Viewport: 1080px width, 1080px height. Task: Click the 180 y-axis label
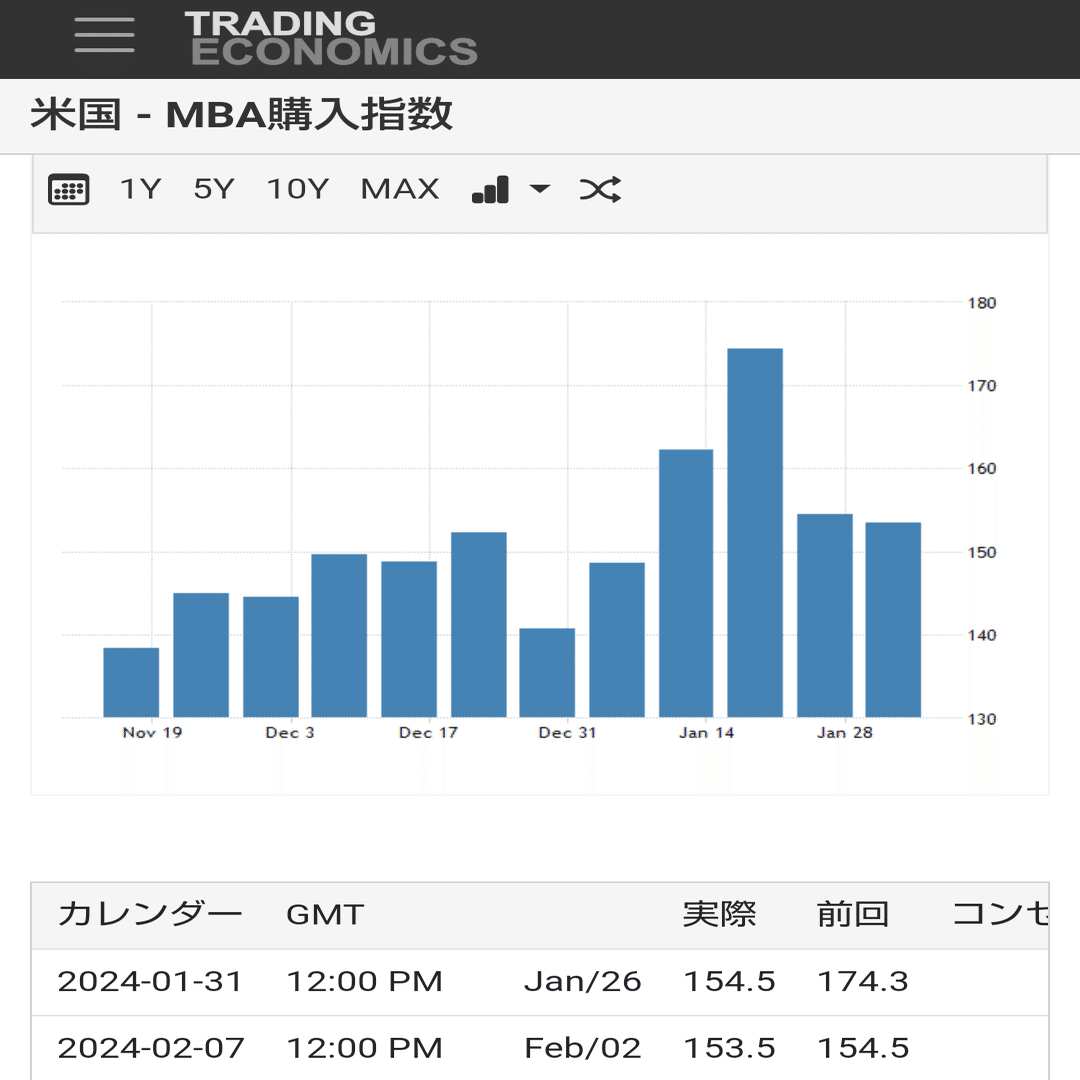(982, 303)
